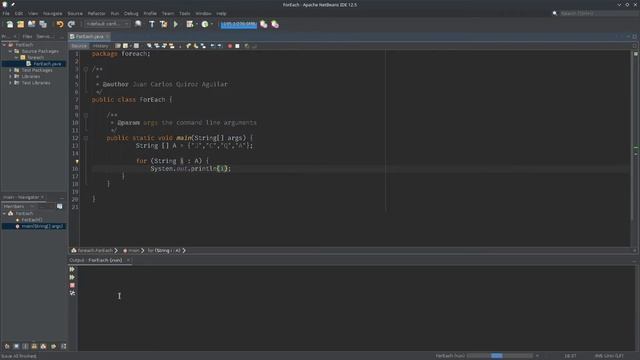Re-run the output with top green arrows icon
This screenshot has width=640, height=360.
point(72,269)
